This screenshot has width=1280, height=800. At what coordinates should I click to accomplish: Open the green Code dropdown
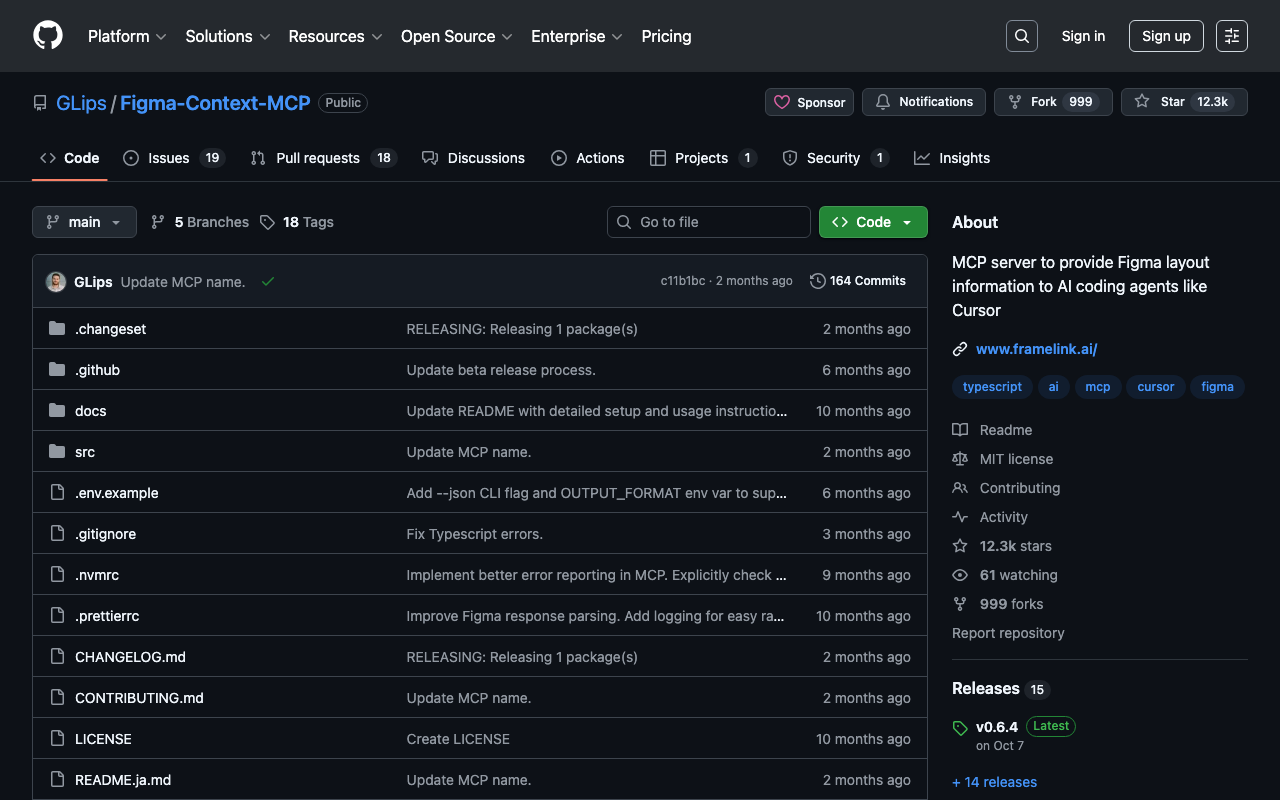tap(872, 222)
